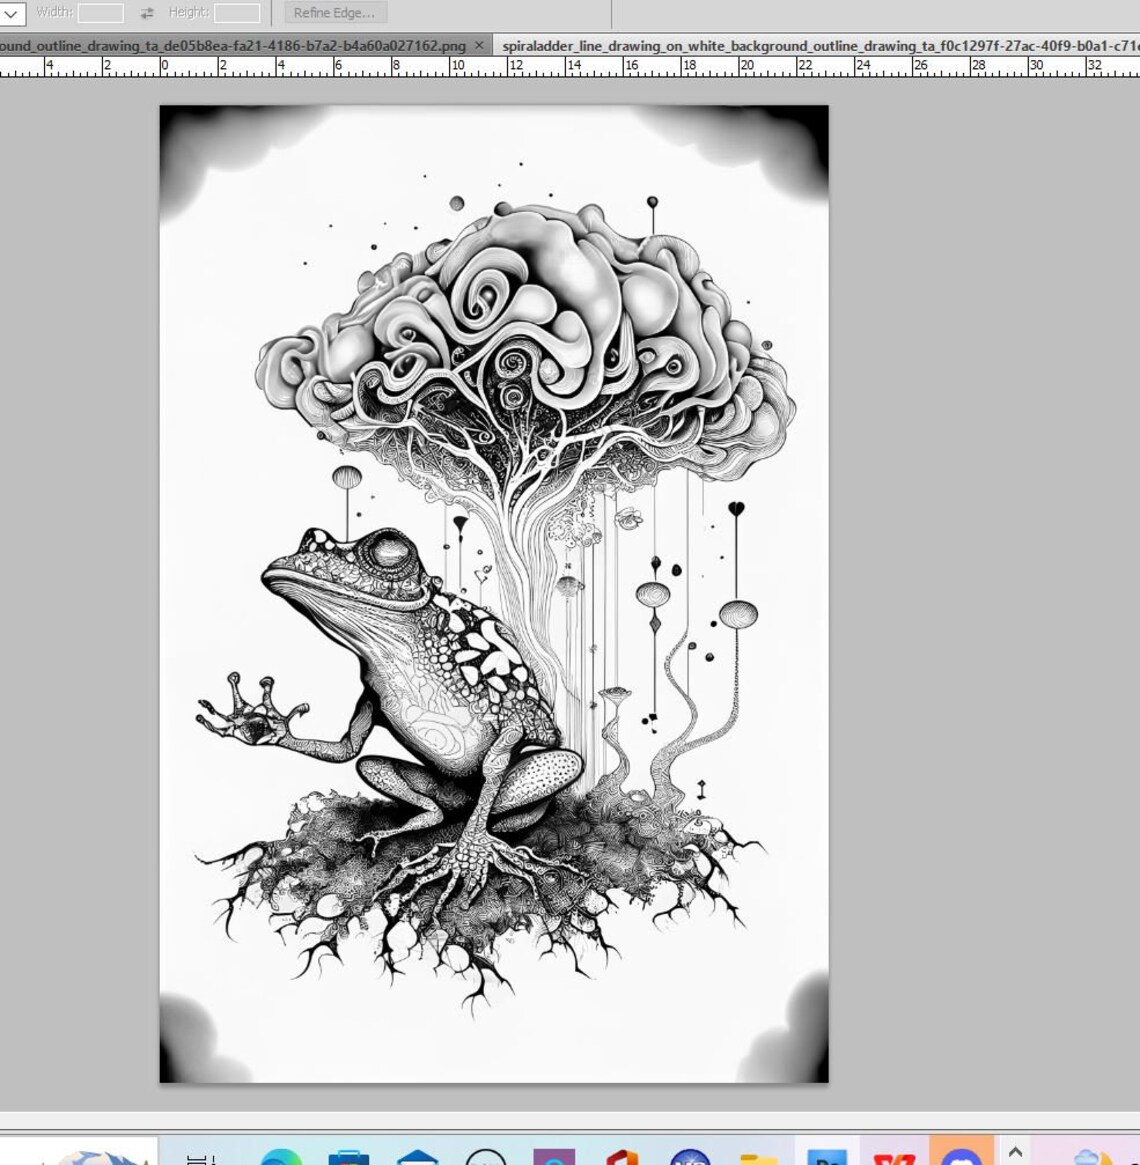
Task: Click inside the Width input field
Action: 100,12
